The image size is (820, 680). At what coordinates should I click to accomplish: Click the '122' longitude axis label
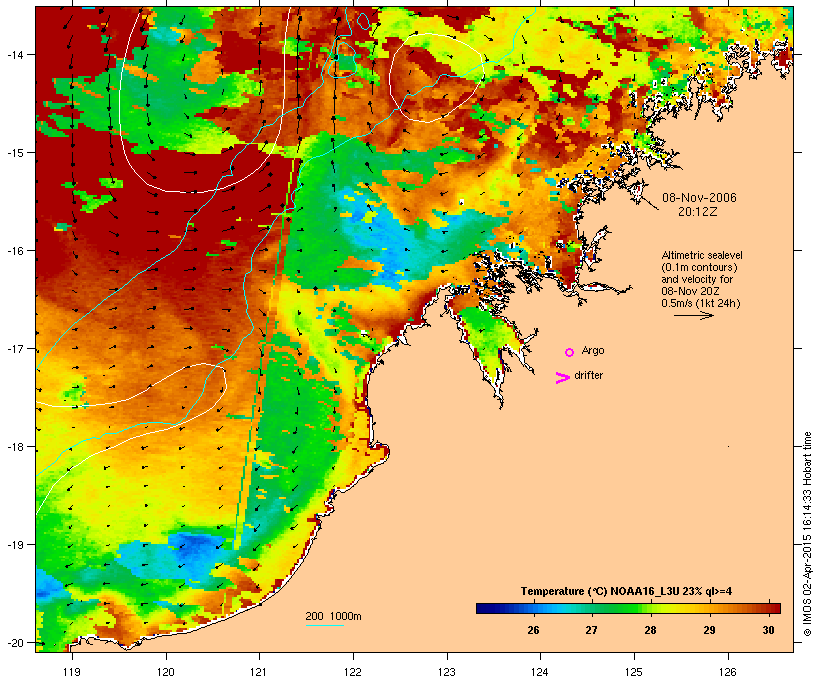tap(353, 672)
